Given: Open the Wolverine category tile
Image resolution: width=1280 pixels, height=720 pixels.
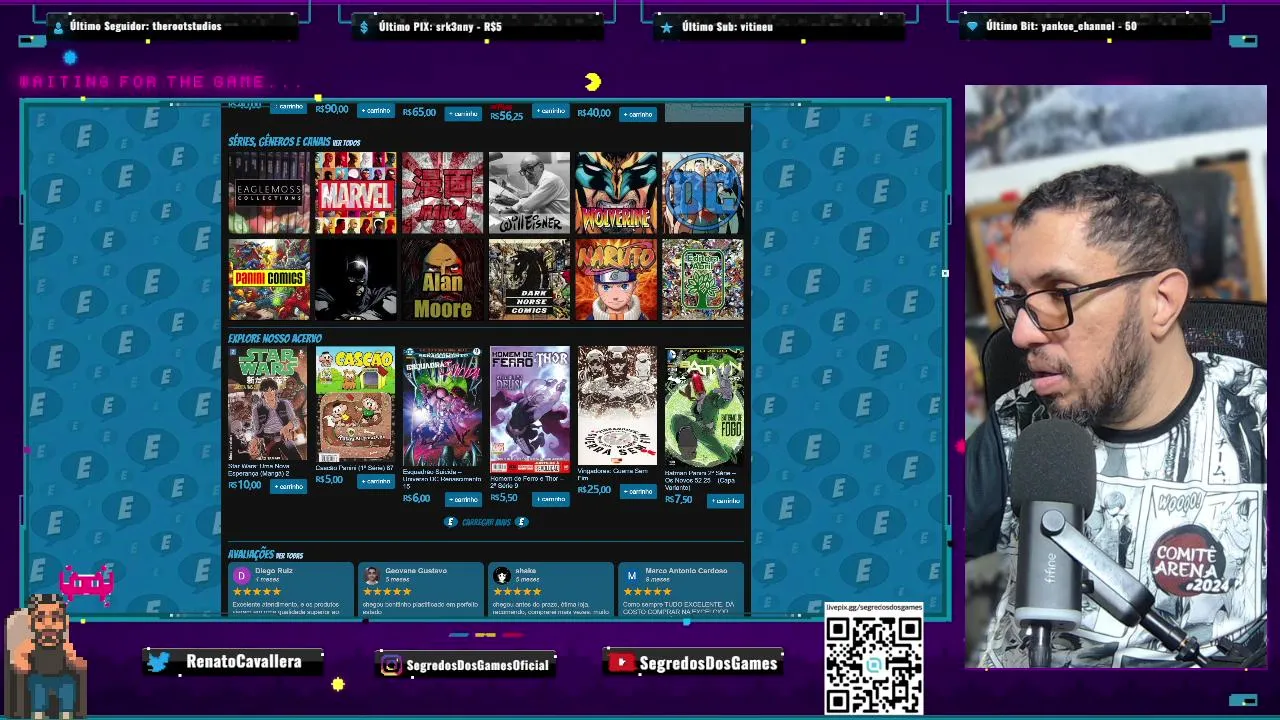Looking at the screenshot, I should click(x=616, y=193).
